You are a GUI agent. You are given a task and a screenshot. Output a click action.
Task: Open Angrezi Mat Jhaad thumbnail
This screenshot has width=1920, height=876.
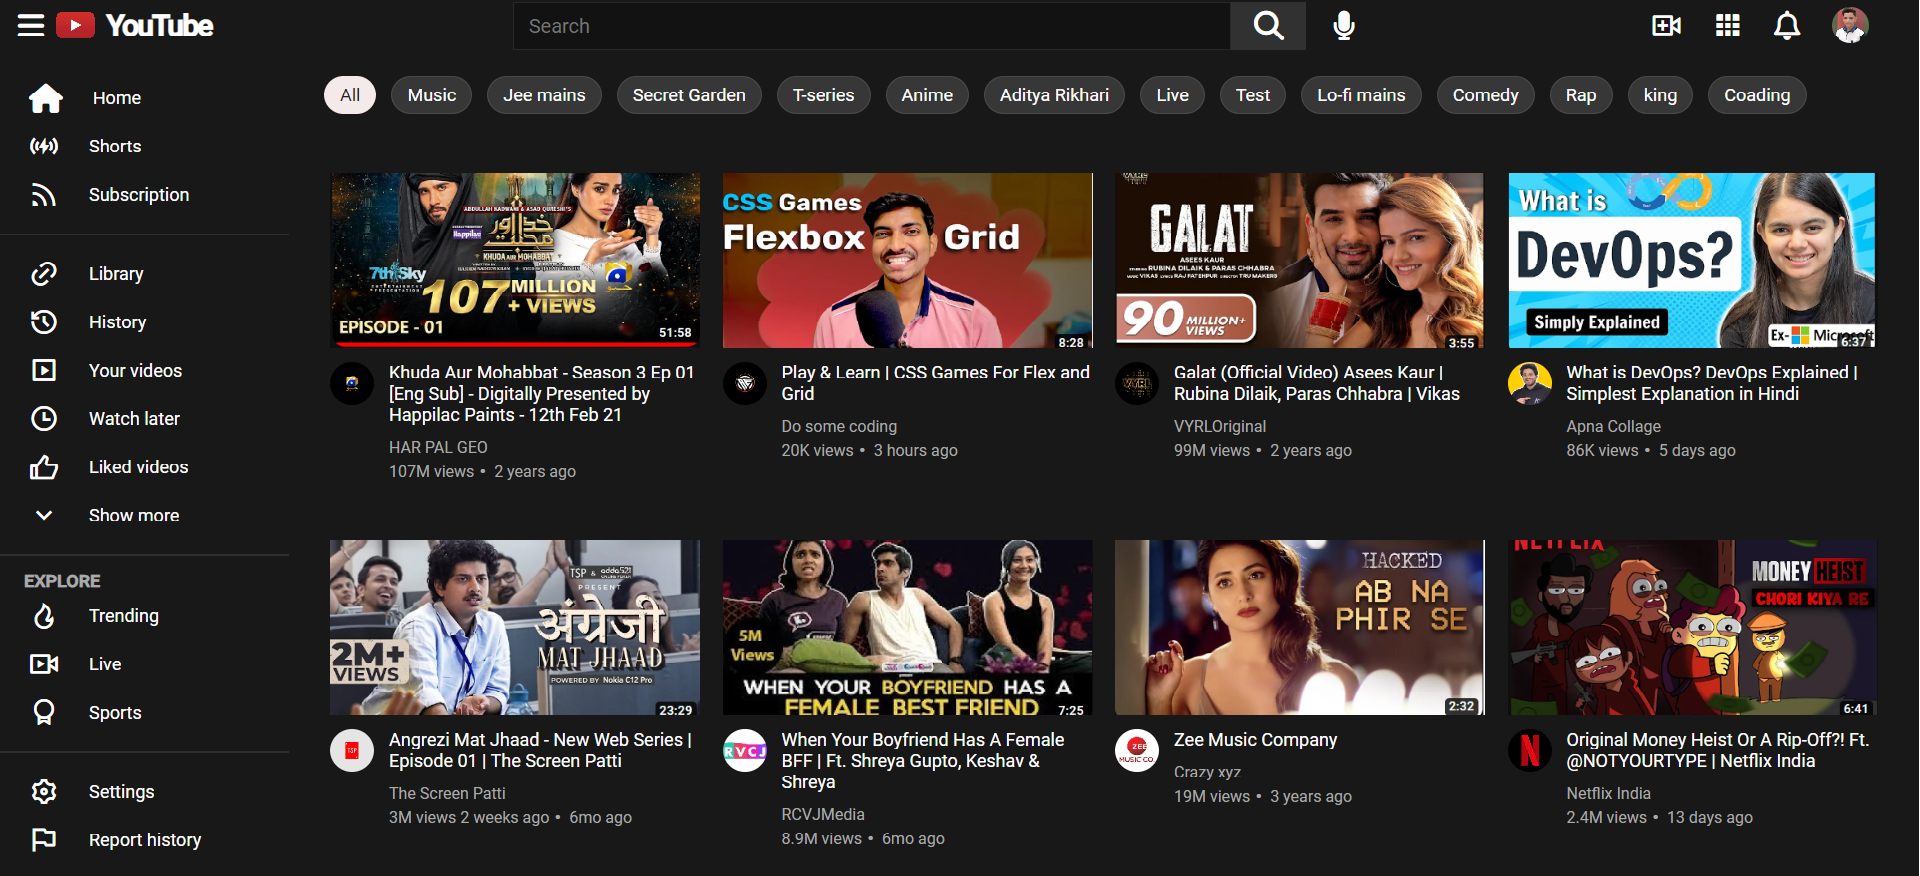[515, 628]
